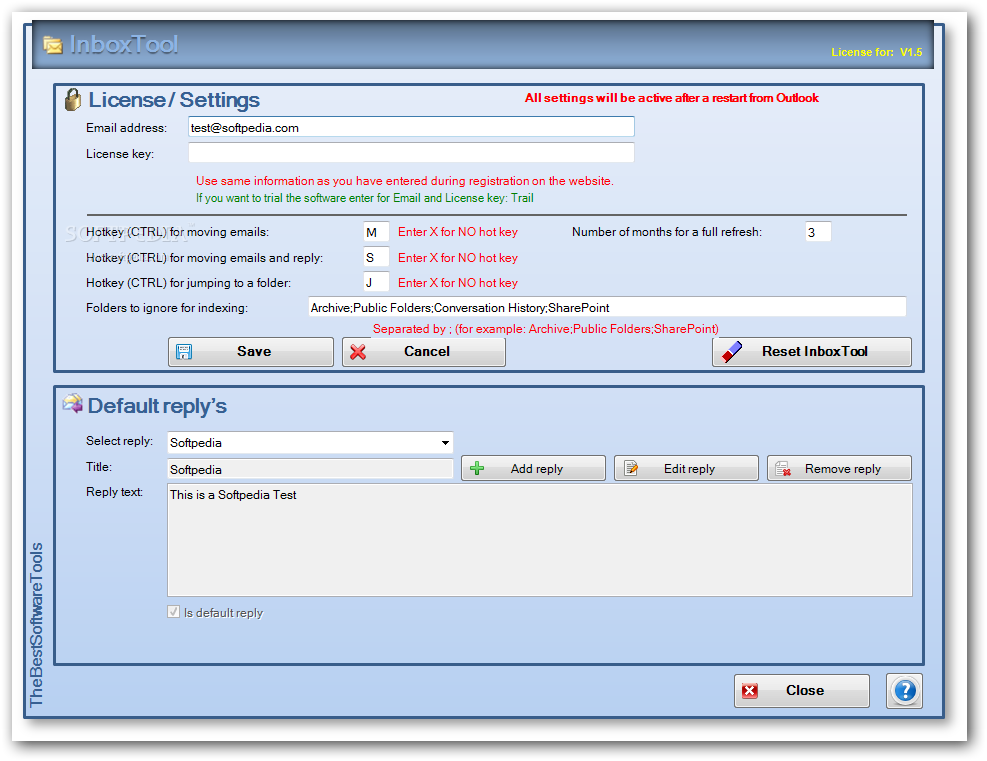Click the red X icon on Cancel

point(358,352)
